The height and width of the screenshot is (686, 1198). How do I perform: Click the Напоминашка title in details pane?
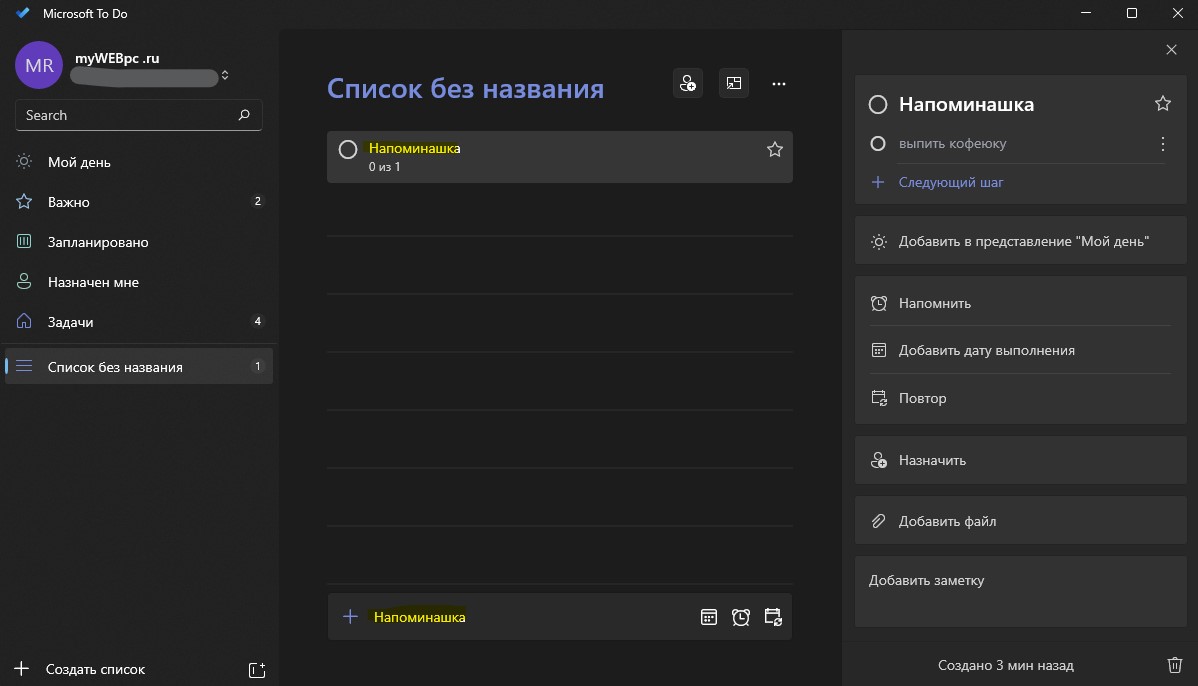[x=966, y=105]
